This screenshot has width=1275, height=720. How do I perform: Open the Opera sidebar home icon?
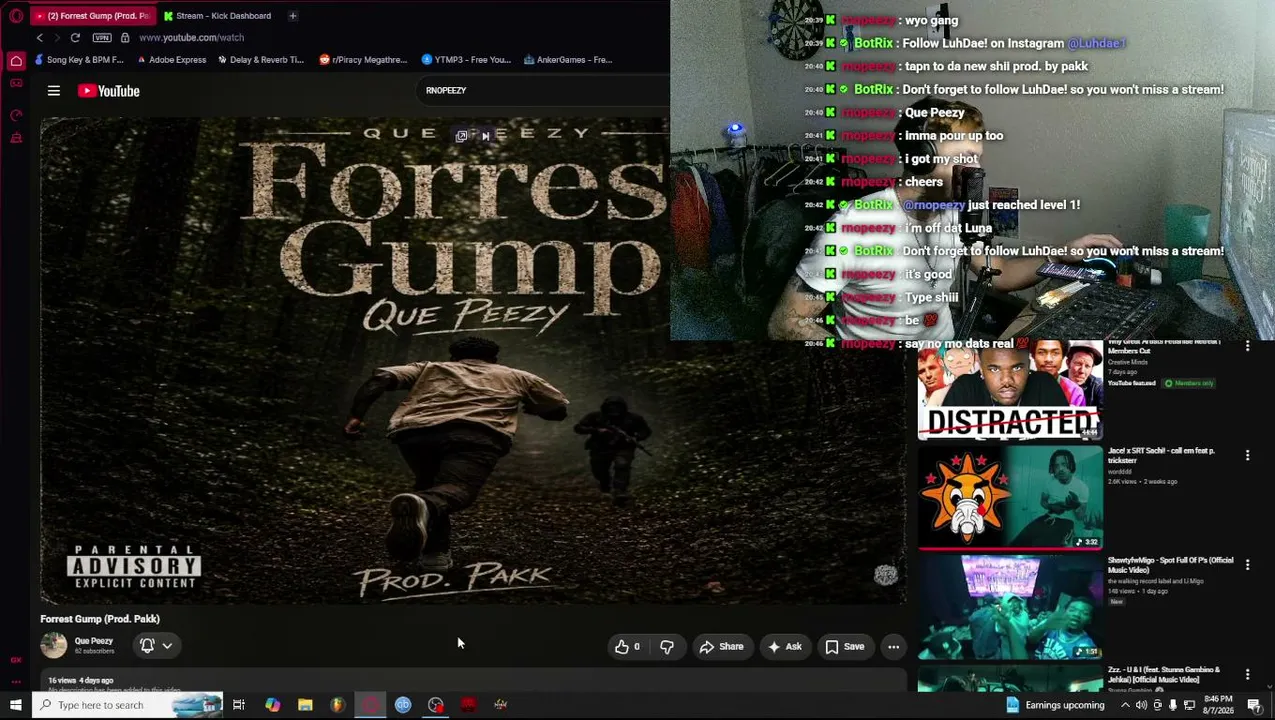(16, 62)
